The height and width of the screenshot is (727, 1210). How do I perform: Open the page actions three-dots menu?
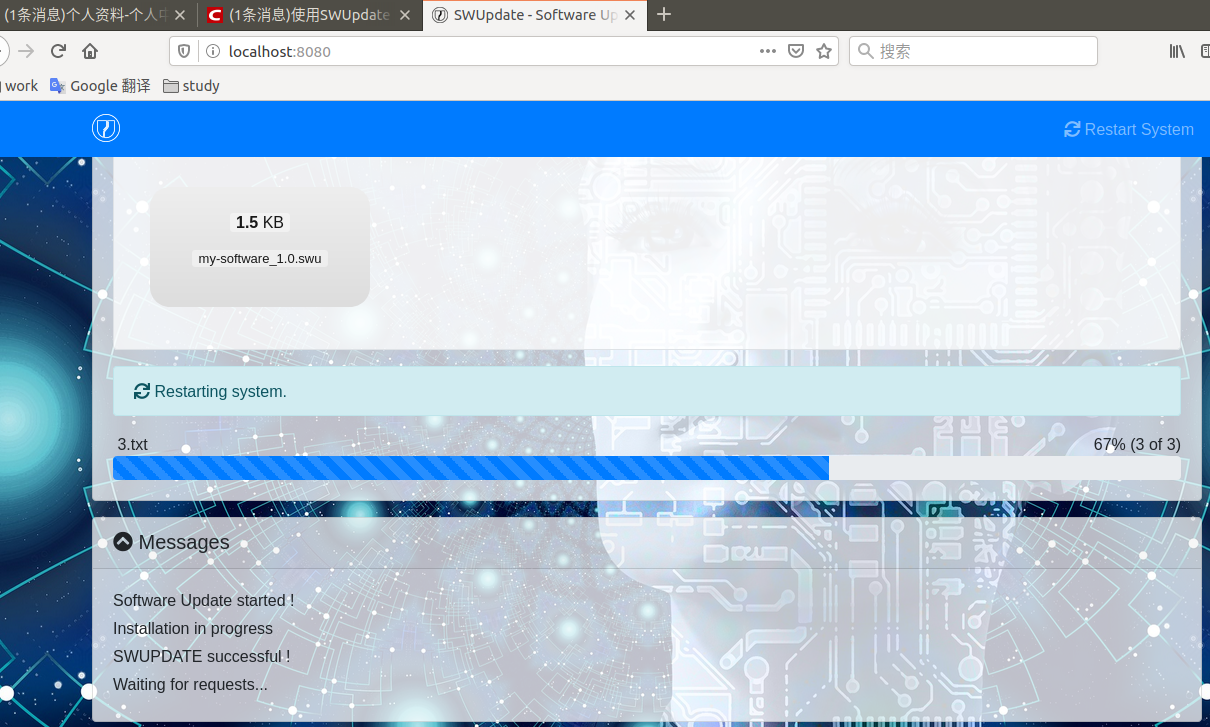tap(768, 51)
